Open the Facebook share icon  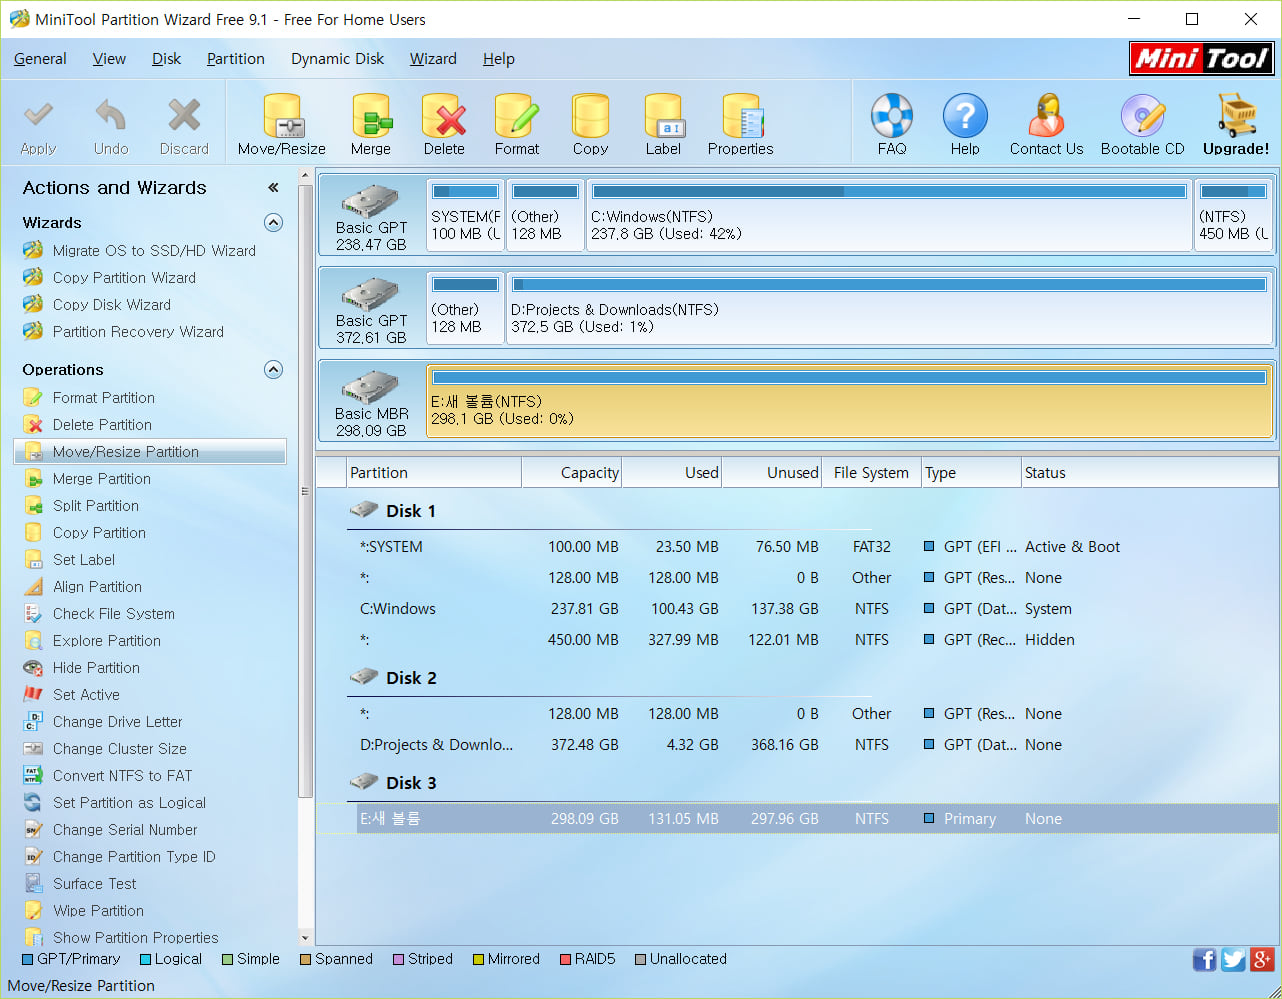pyautogui.click(x=1205, y=960)
